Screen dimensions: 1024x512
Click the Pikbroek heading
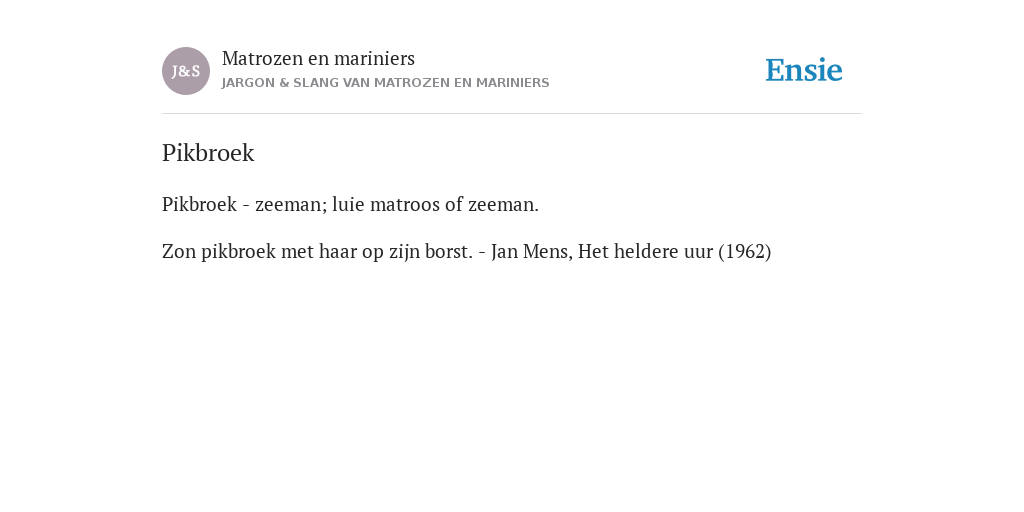point(208,153)
